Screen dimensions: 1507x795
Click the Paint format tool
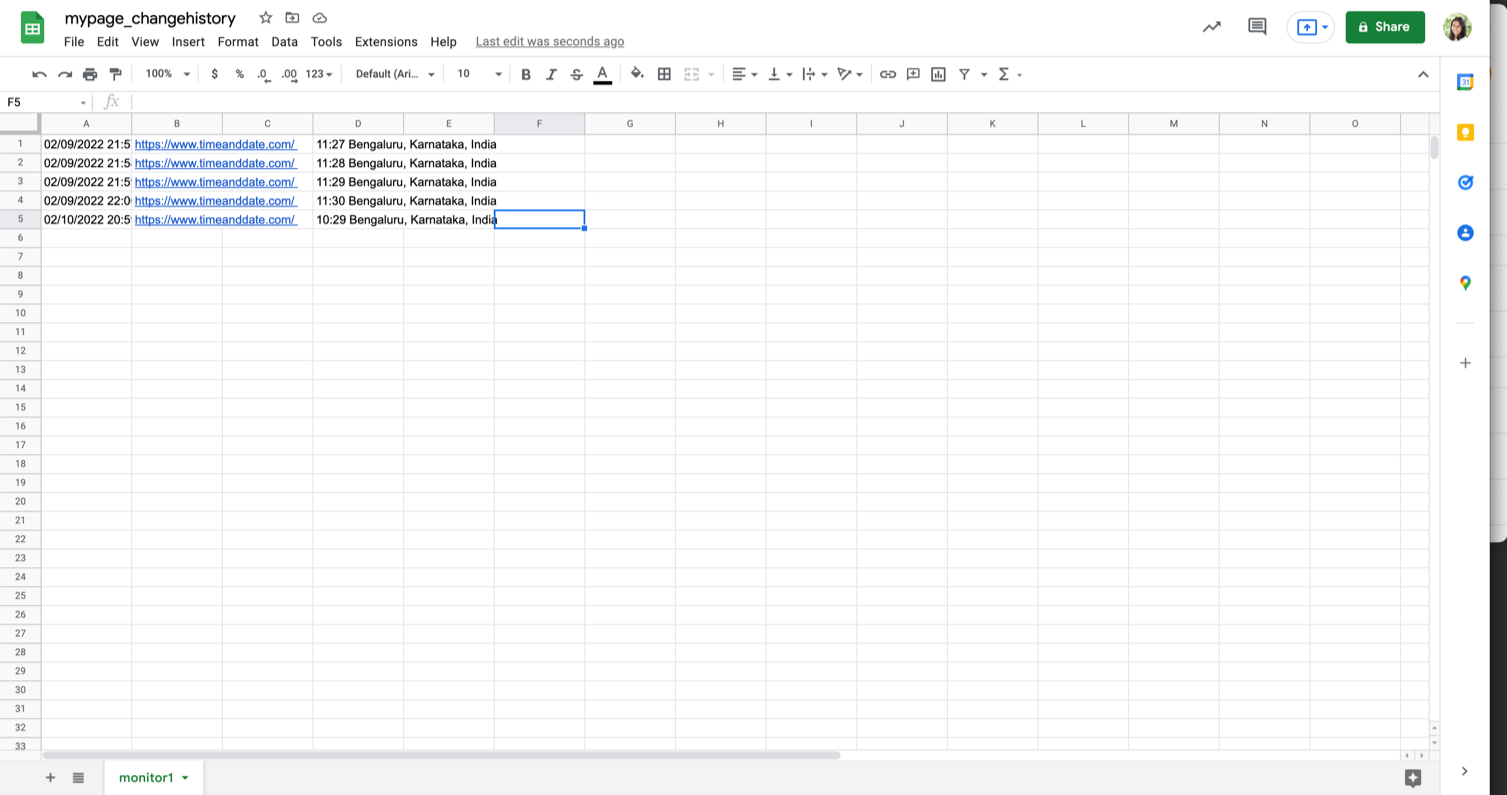(115, 74)
